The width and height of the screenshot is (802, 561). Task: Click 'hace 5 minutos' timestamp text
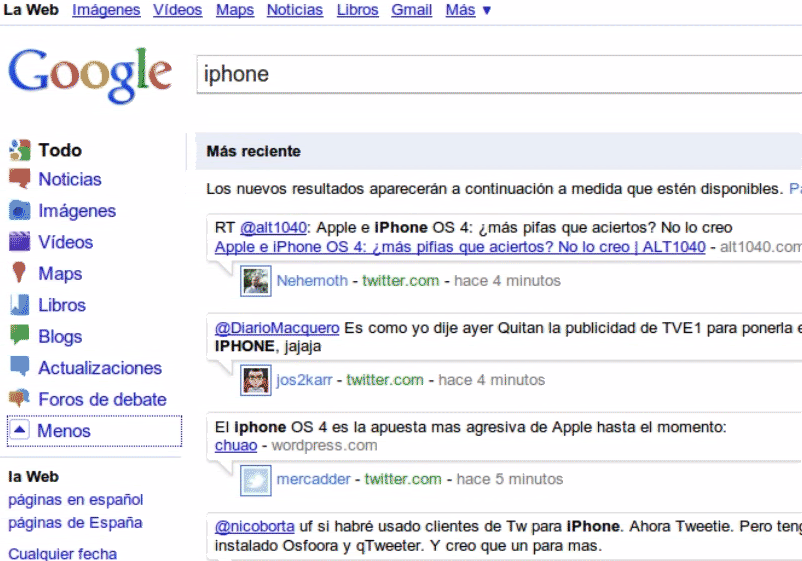509,479
